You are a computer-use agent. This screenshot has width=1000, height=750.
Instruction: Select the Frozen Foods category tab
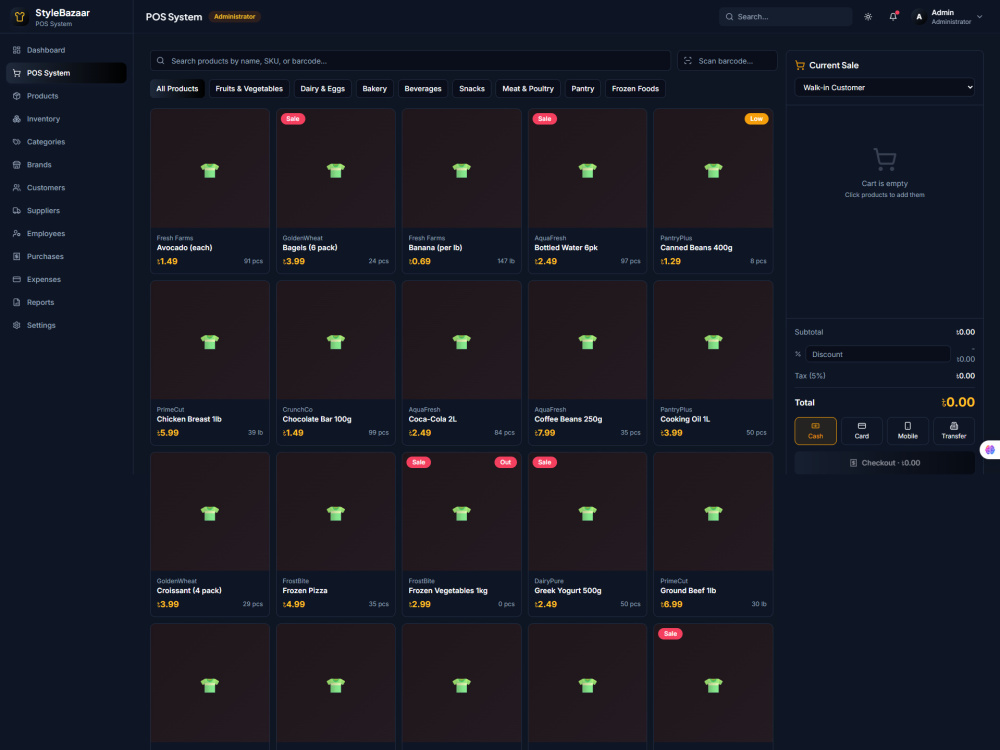(x=635, y=89)
